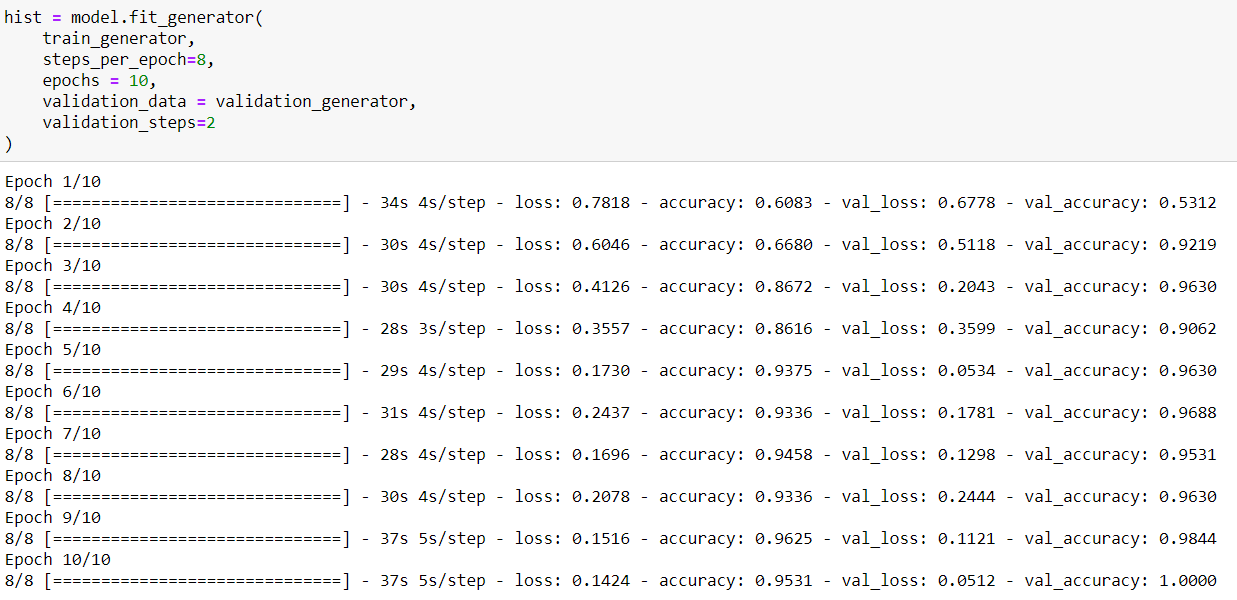This screenshot has width=1237, height=600.
Task: Select the epochs = 10 line
Action: [x=96, y=79]
